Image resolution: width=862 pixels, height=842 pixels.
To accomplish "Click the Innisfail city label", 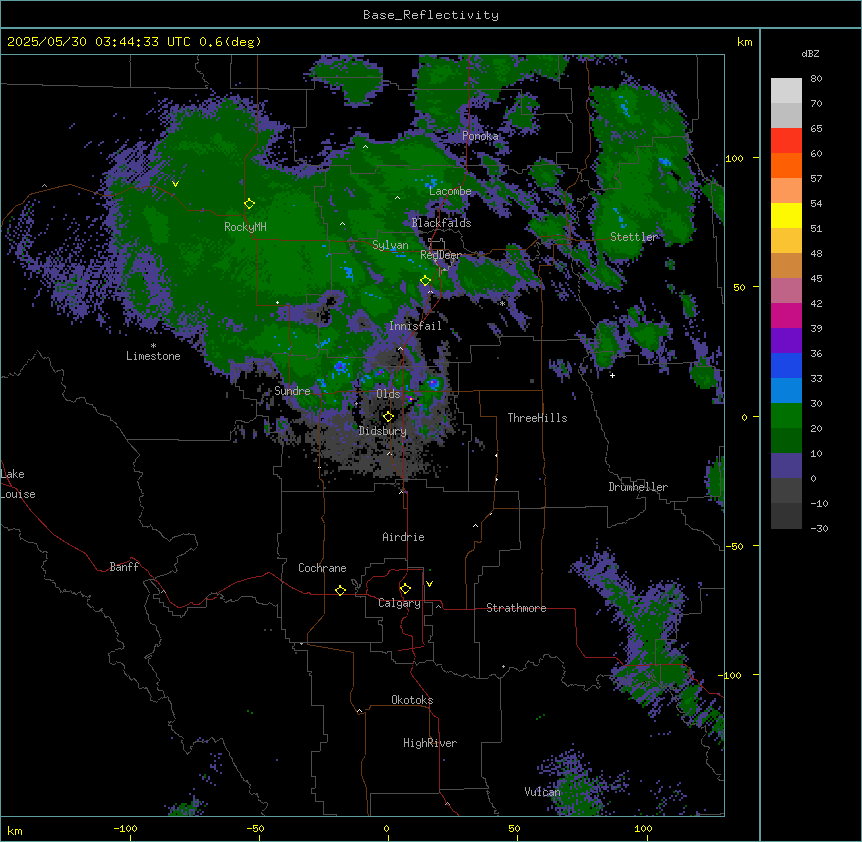I will click(415, 326).
